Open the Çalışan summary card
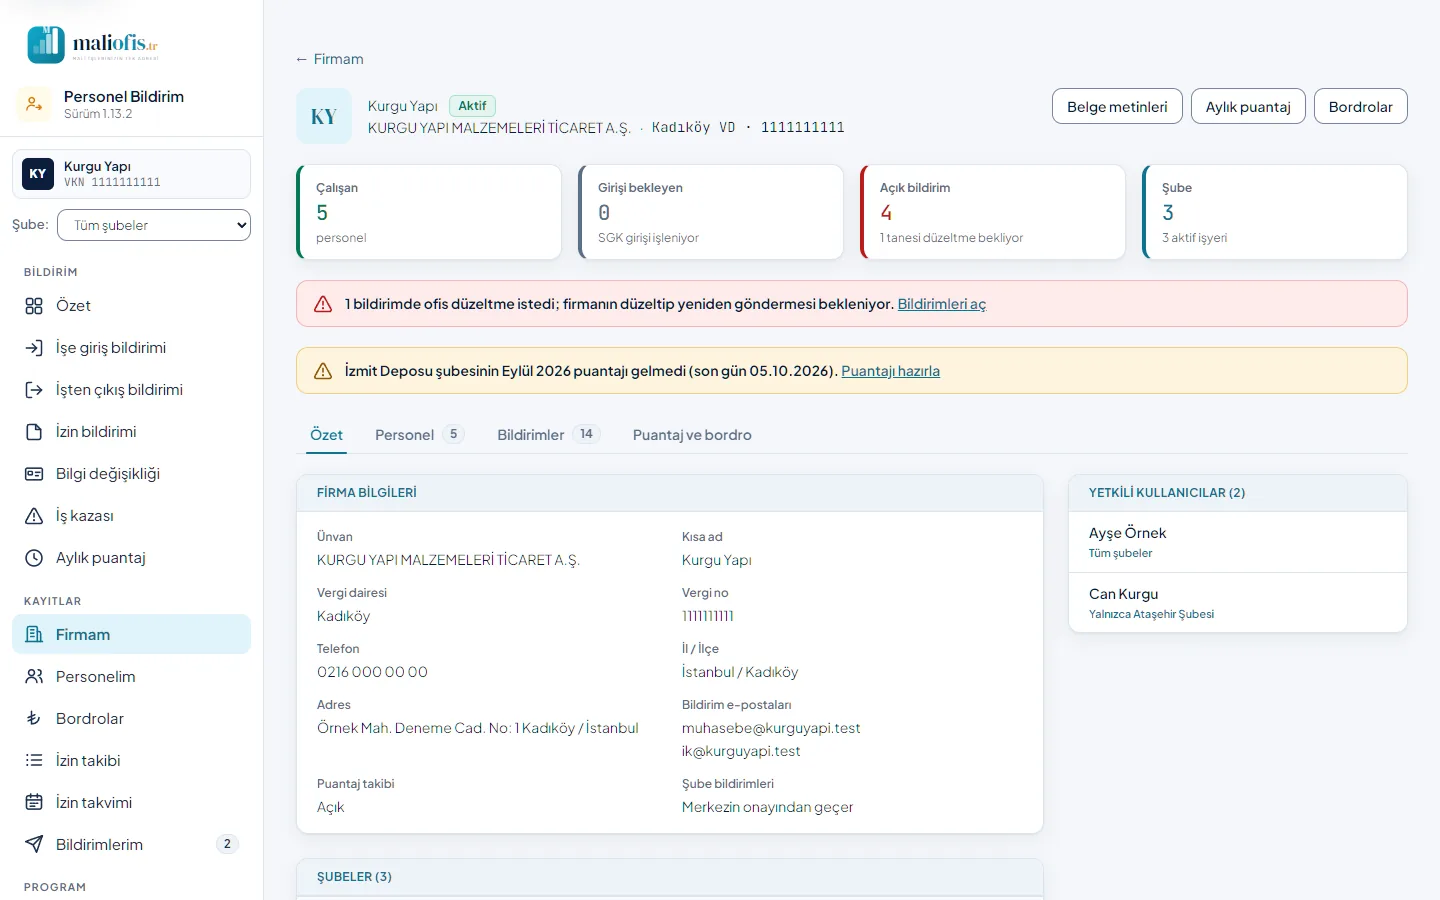The height and width of the screenshot is (900, 1440). (x=429, y=212)
